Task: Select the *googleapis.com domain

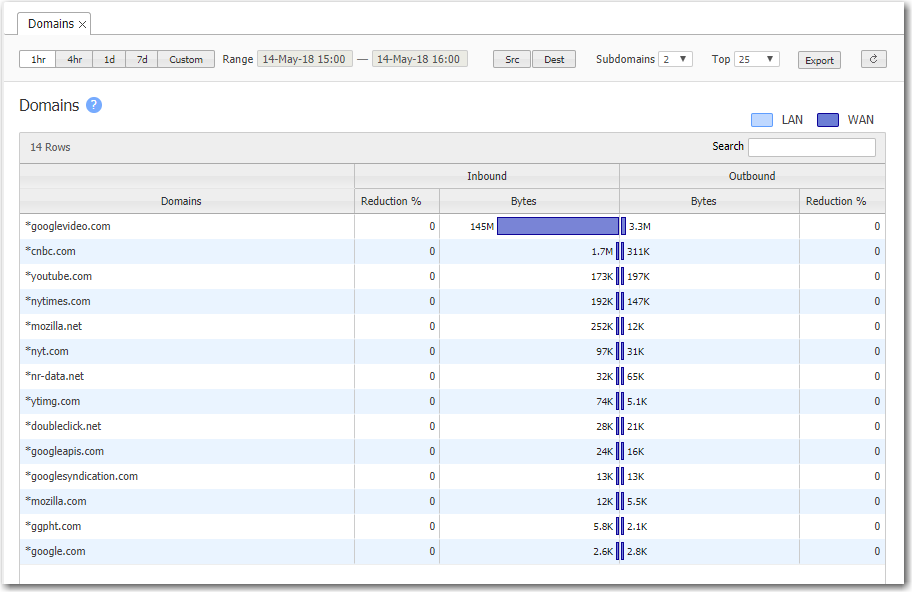Action: tap(65, 451)
